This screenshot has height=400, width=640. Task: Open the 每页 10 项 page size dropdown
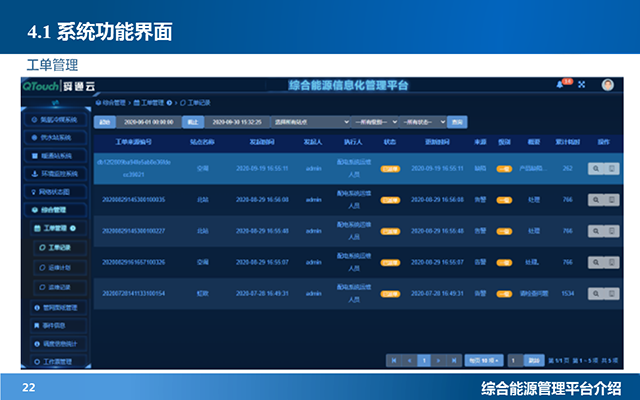coord(484,360)
